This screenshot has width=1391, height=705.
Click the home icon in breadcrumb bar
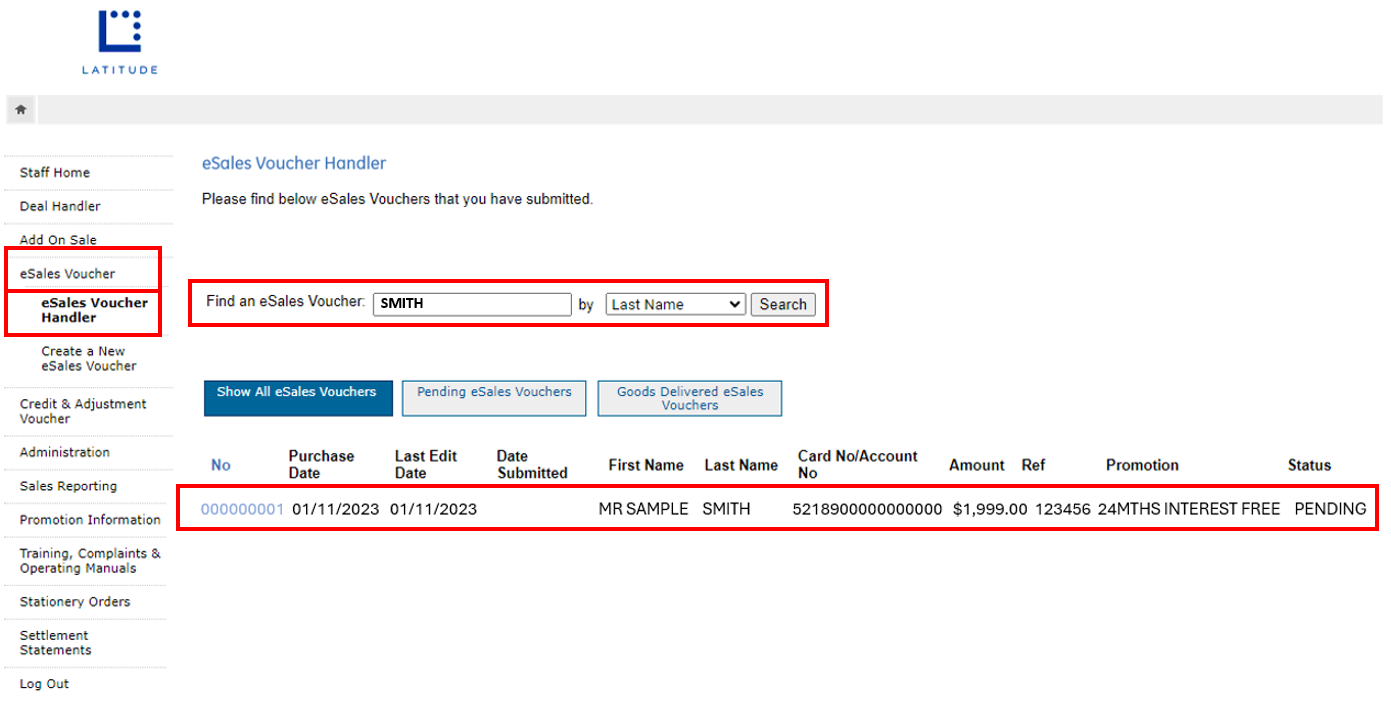click(20, 110)
